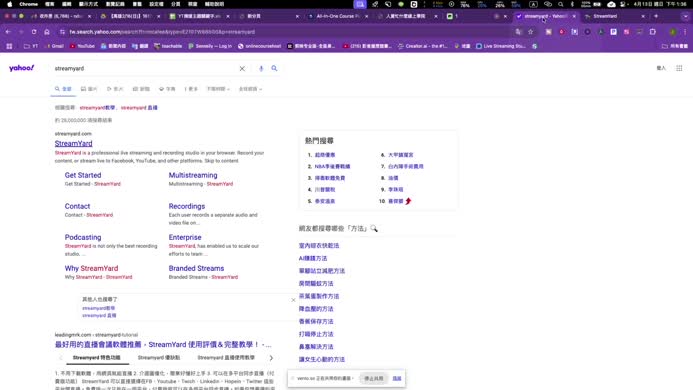
Task: Click the magnifier beside the 方法 heading
Action: pos(374,229)
